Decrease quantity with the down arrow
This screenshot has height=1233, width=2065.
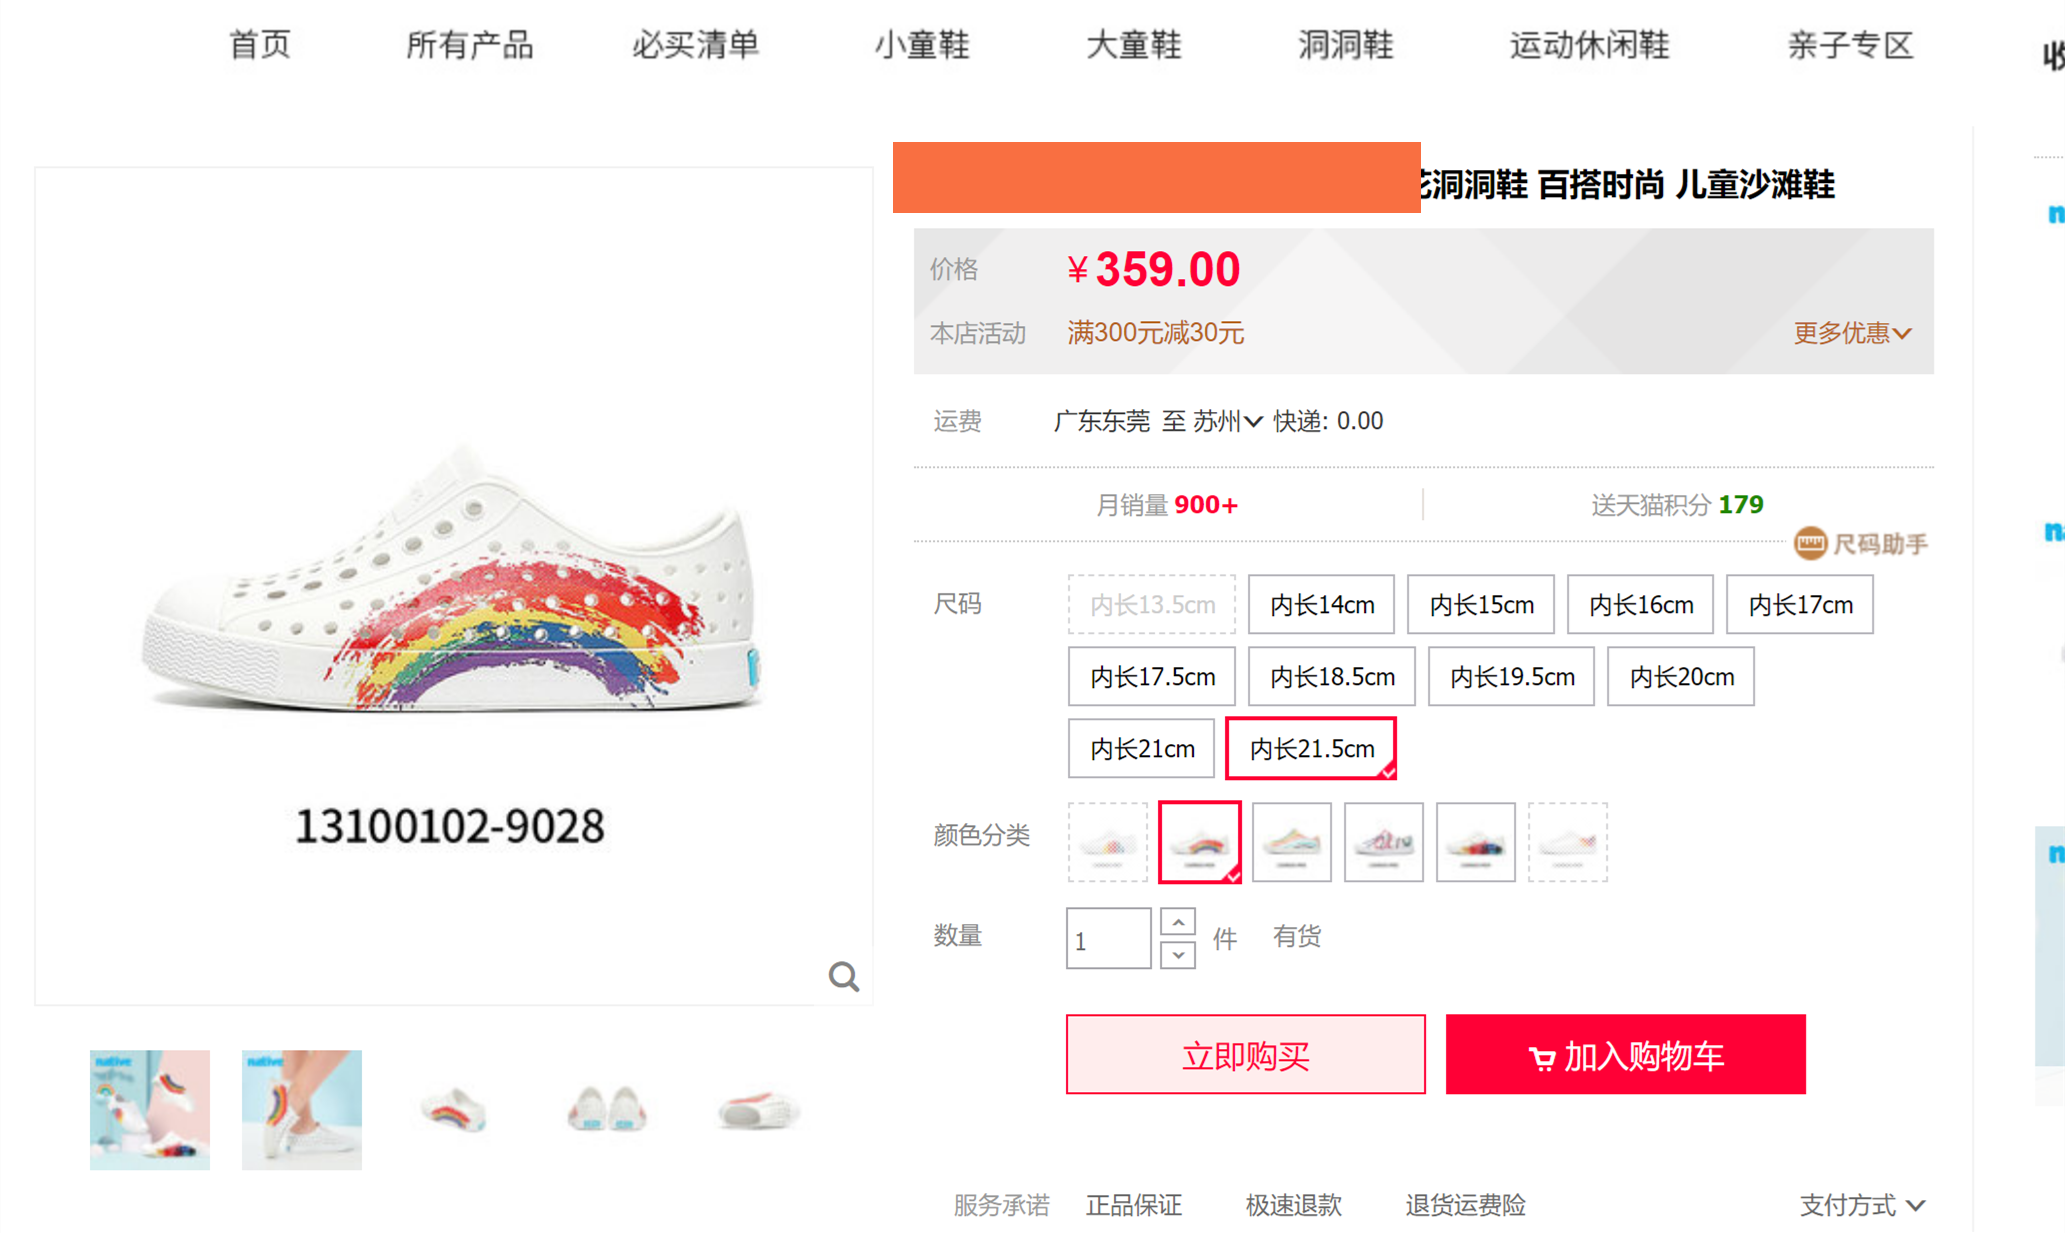click(x=1178, y=955)
